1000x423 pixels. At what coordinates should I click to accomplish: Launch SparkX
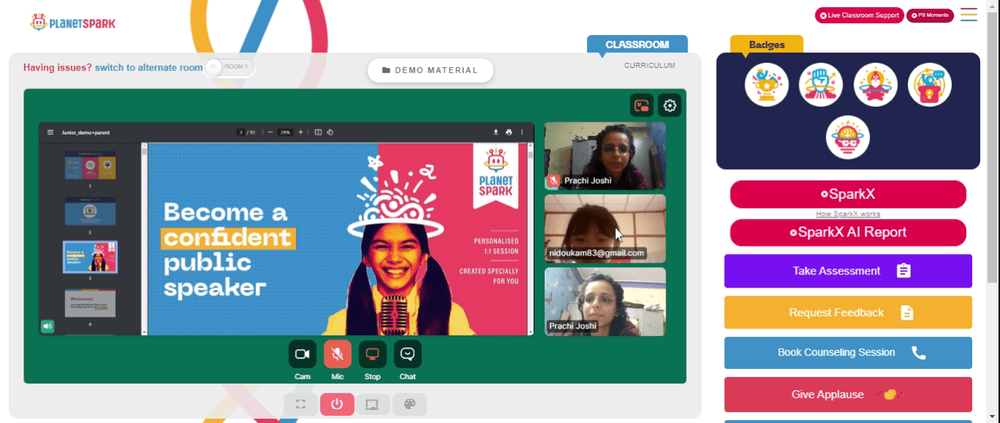[848, 194]
